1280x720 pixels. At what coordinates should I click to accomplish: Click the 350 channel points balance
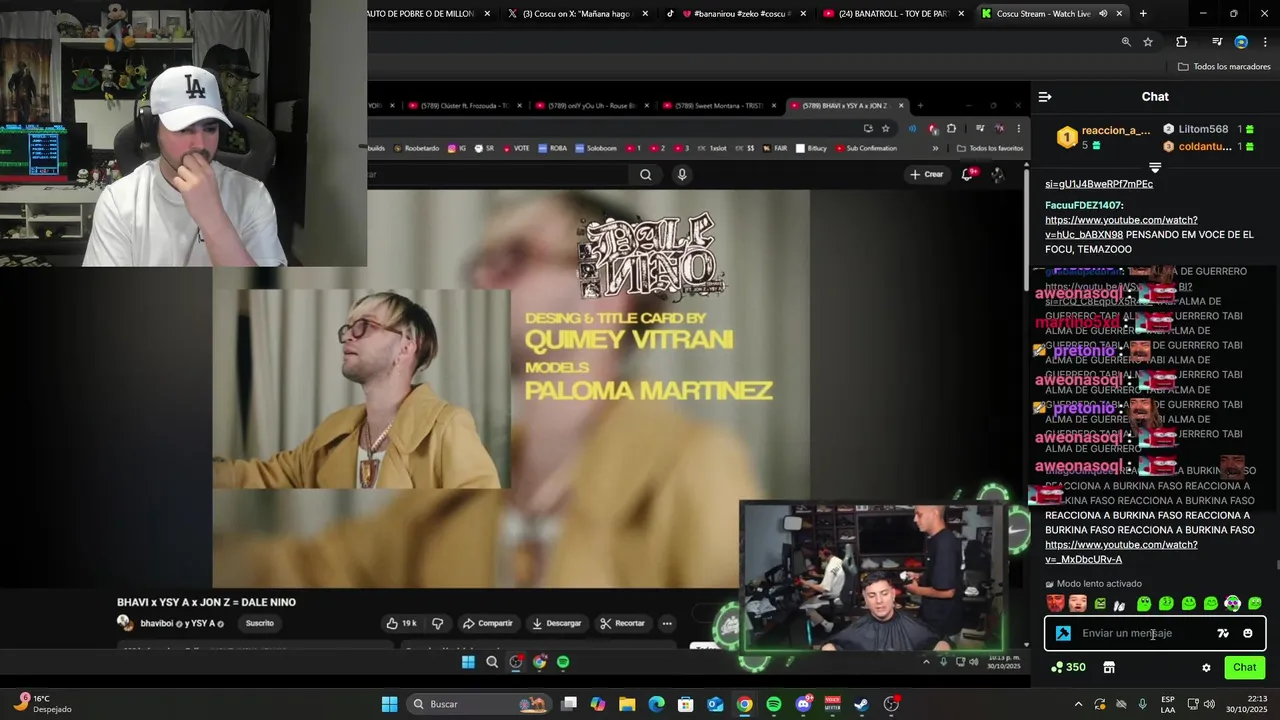pyautogui.click(x=1069, y=667)
